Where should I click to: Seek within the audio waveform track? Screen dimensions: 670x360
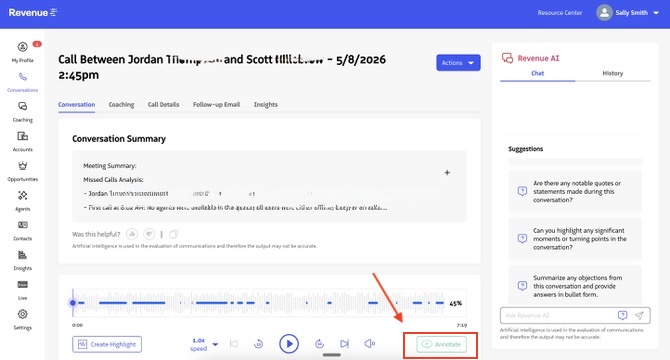[259, 303]
